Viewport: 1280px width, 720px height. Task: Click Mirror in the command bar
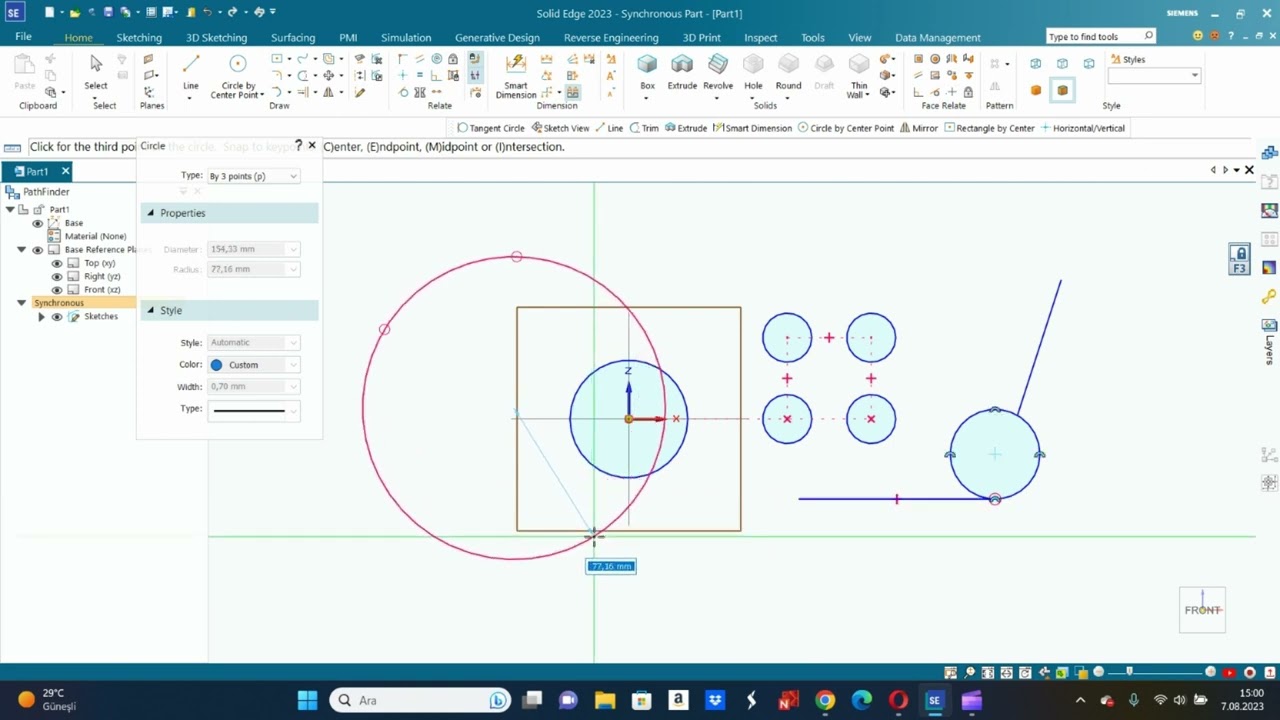point(918,128)
